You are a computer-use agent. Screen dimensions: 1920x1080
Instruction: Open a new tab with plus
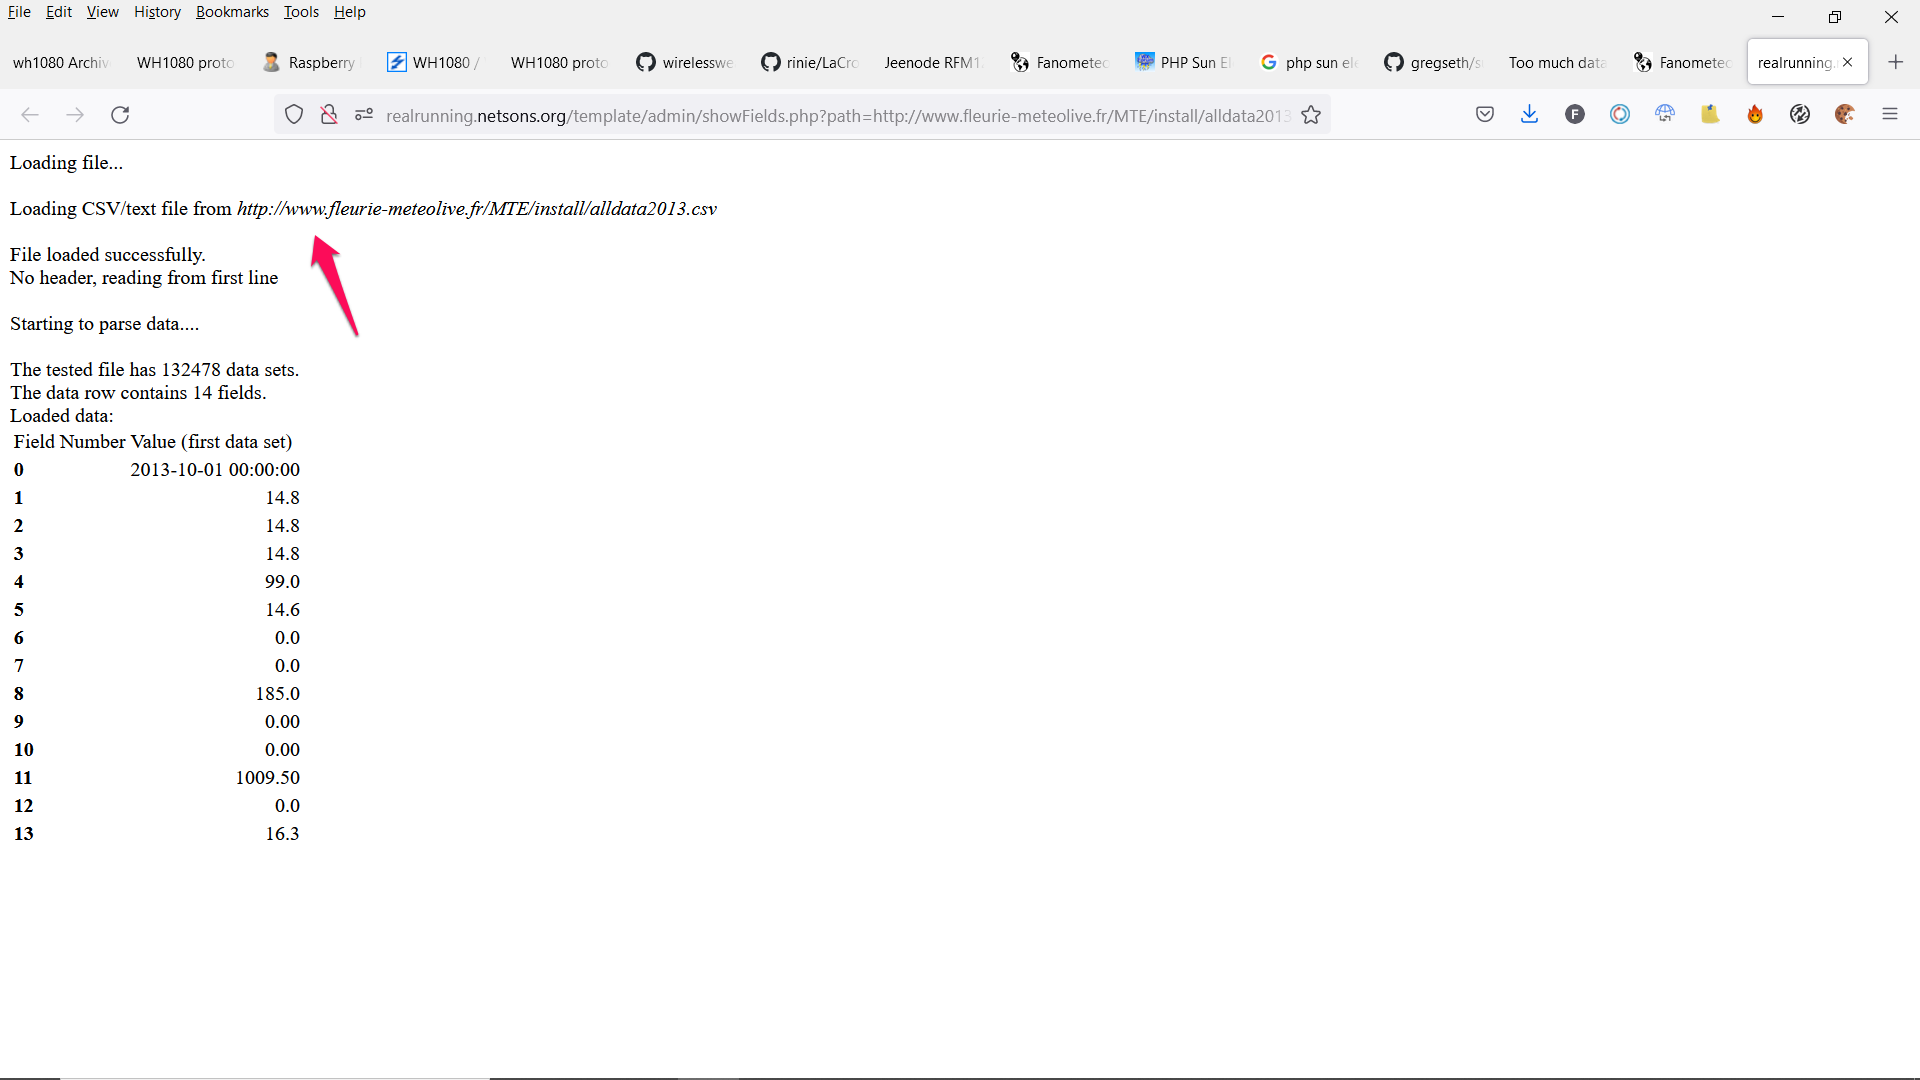1895,62
